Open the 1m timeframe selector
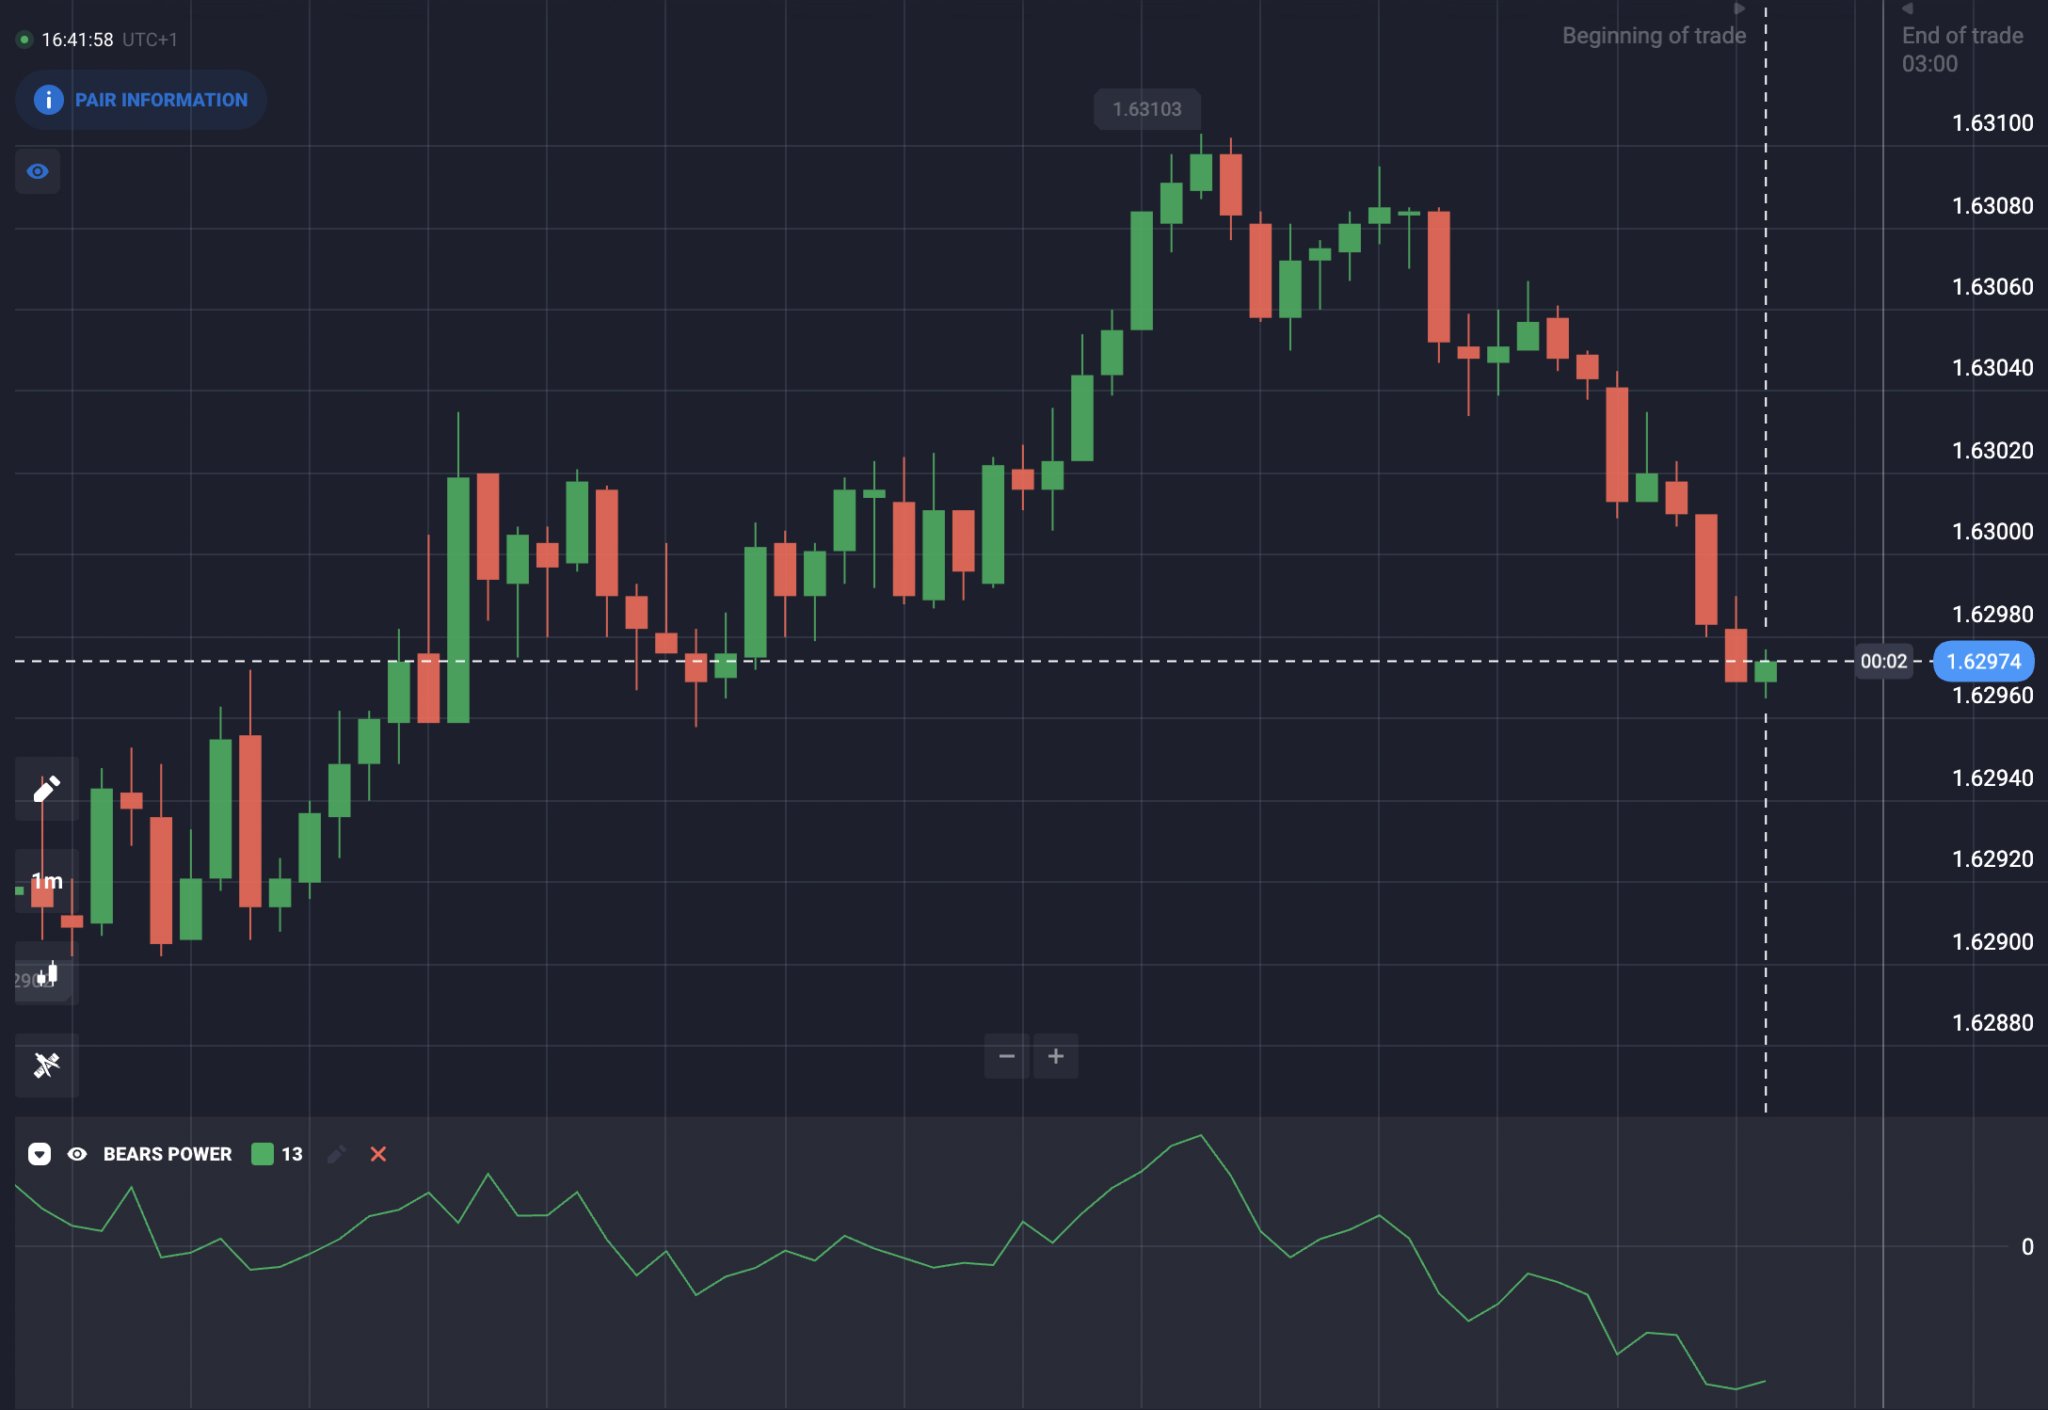The width and height of the screenshot is (2048, 1410). (x=46, y=881)
